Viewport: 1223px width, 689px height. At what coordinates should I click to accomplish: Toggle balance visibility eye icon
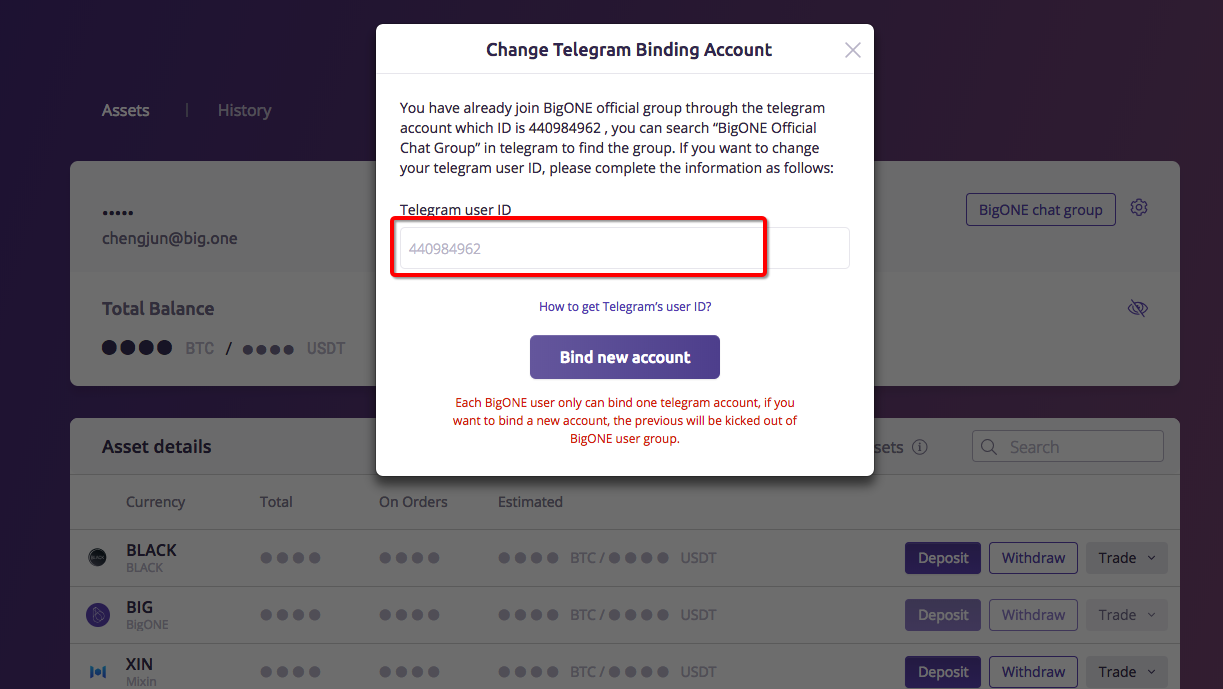coord(1137,308)
